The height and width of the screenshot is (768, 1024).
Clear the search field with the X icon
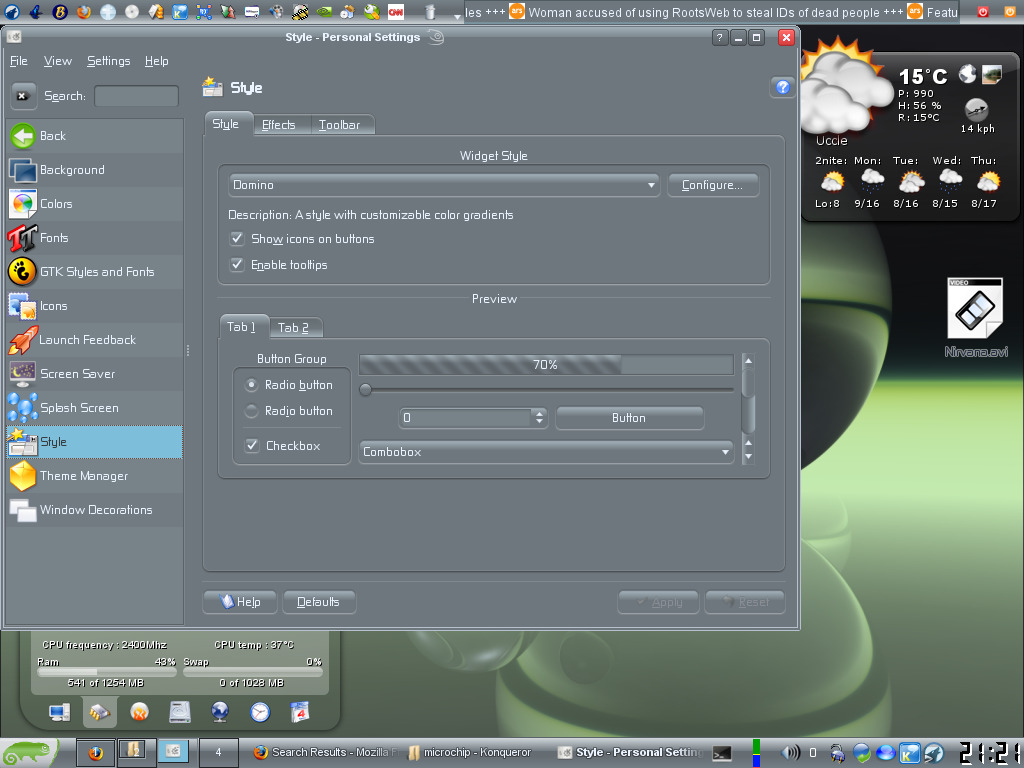pos(23,96)
